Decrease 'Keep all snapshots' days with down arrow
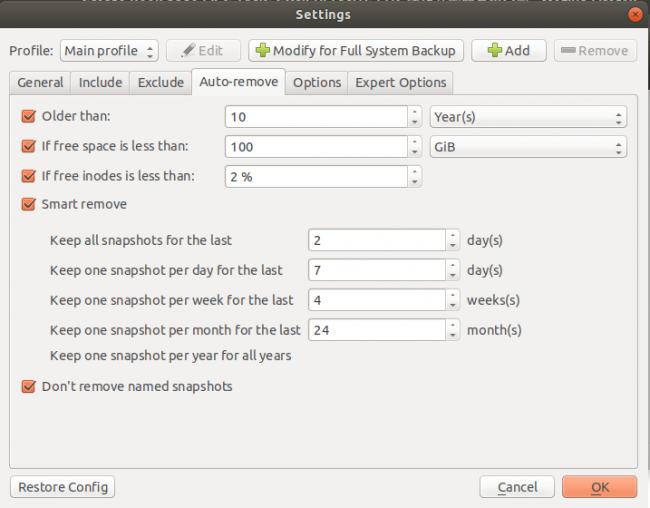650x508 pixels. click(x=453, y=245)
